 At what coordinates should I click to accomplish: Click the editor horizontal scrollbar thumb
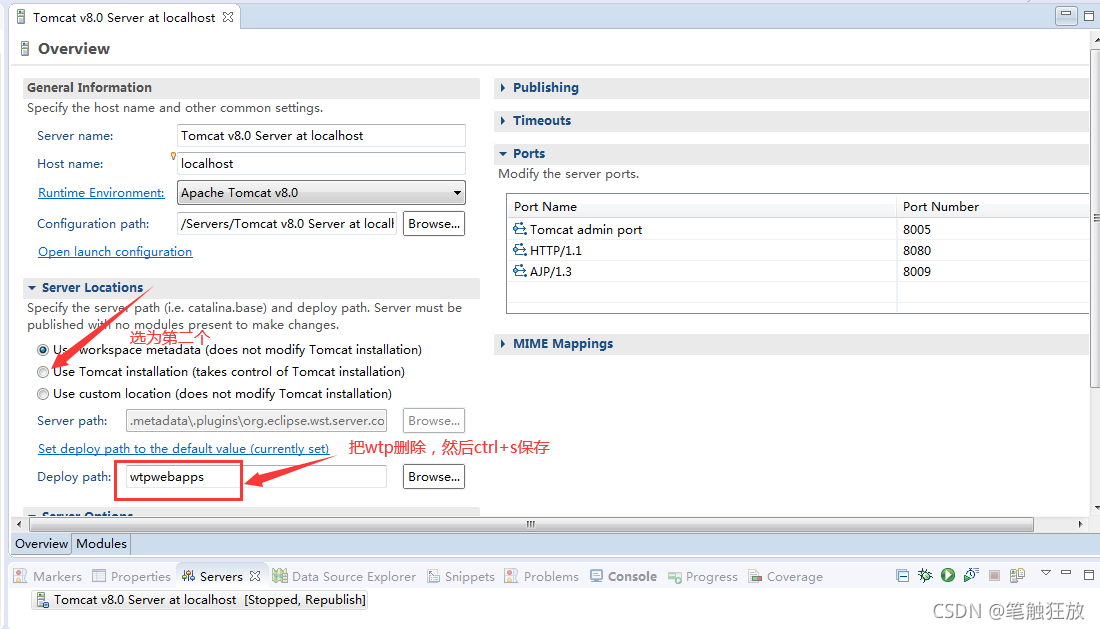click(531, 524)
